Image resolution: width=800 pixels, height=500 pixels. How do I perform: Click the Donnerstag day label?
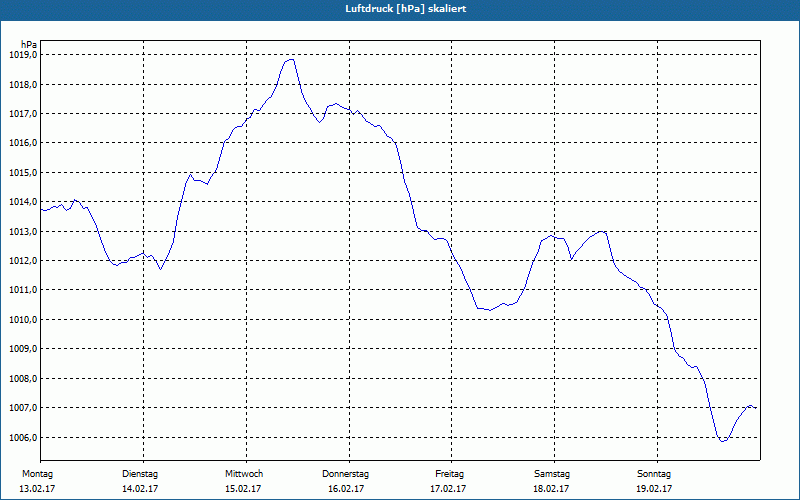tap(345, 474)
